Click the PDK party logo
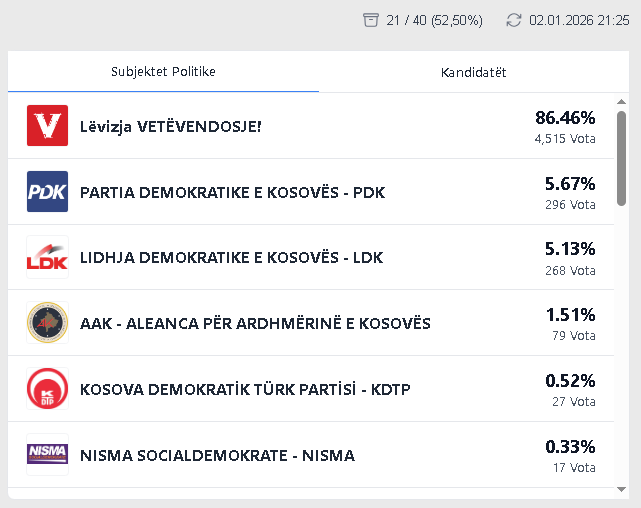 [x=47, y=191]
